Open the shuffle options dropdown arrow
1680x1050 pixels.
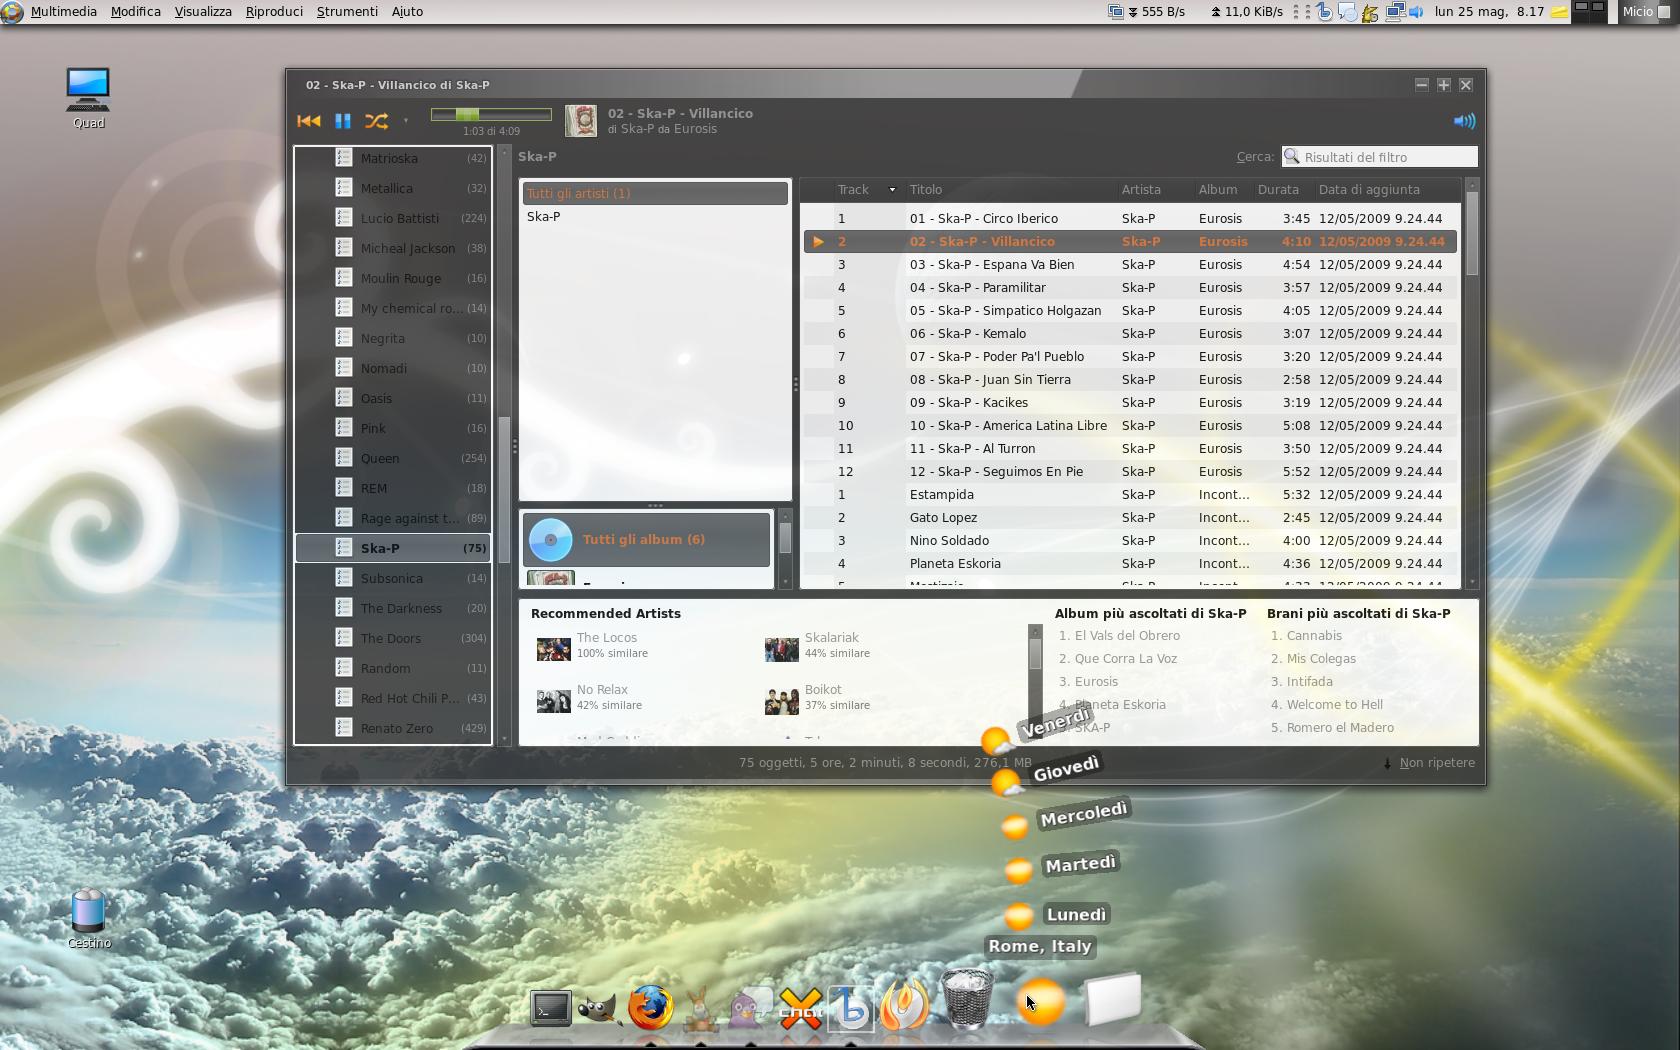406,121
